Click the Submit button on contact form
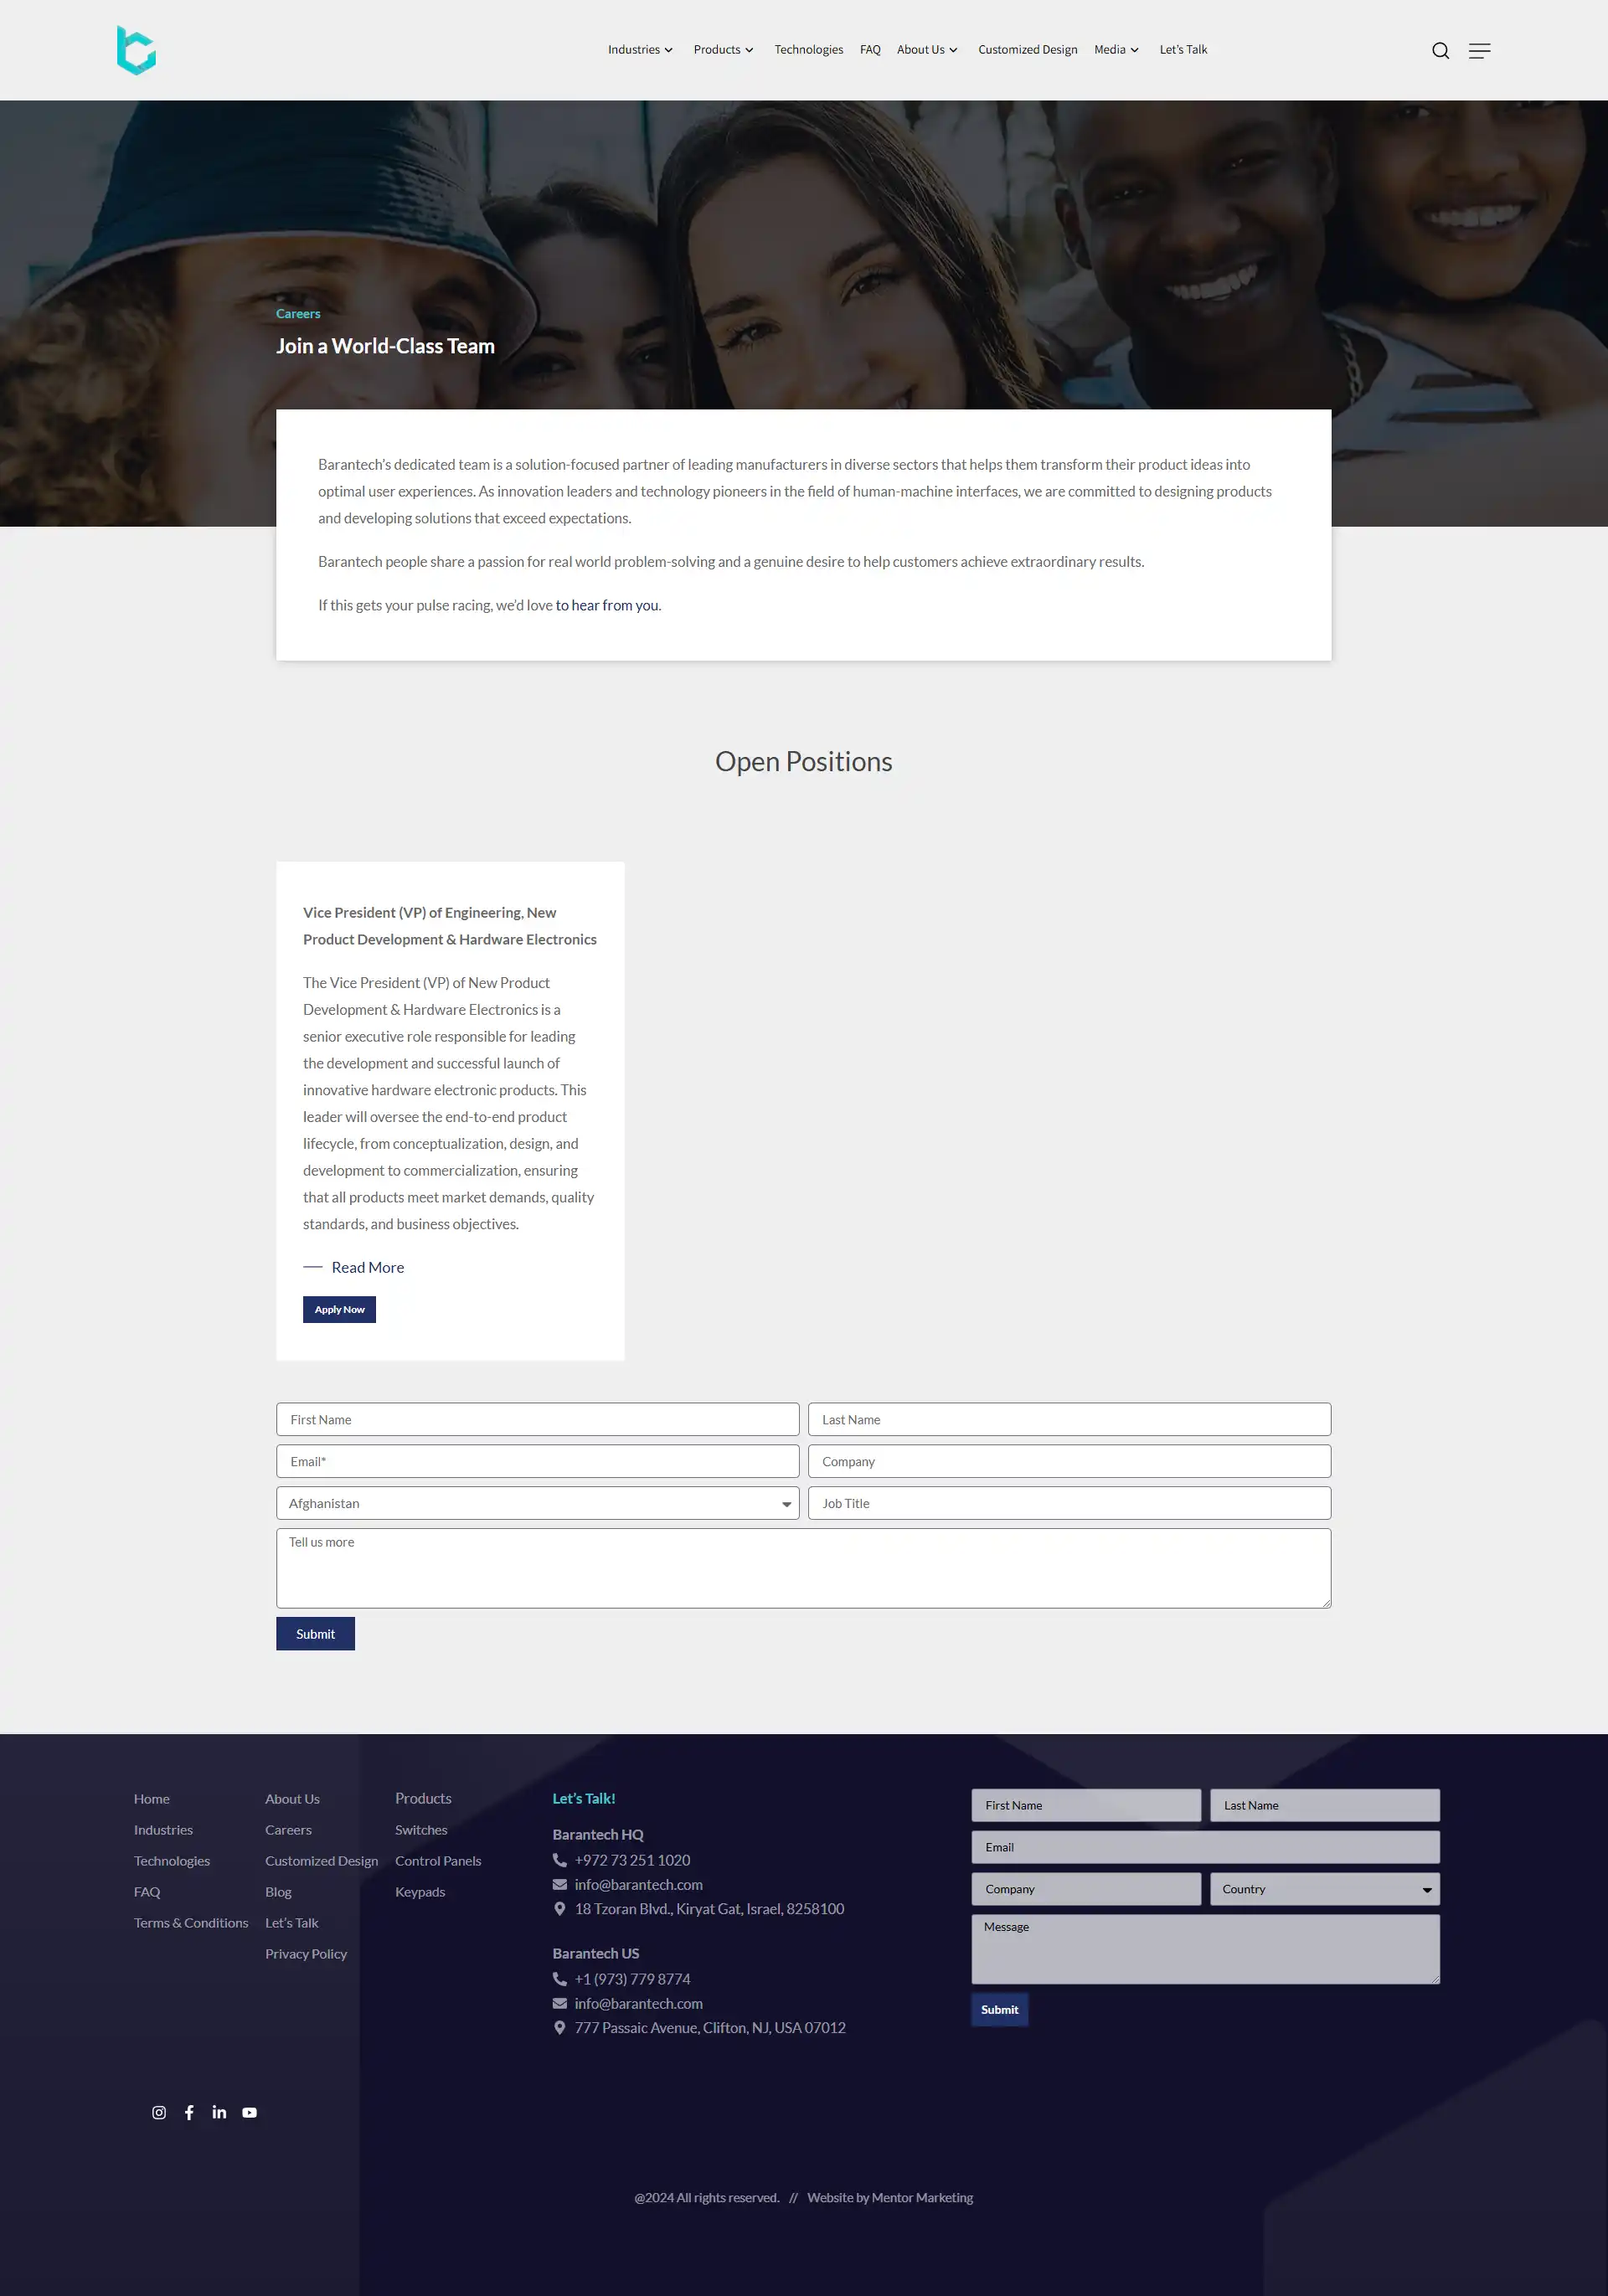Image resolution: width=1608 pixels, height=2296 pixels. point(316,1633)
